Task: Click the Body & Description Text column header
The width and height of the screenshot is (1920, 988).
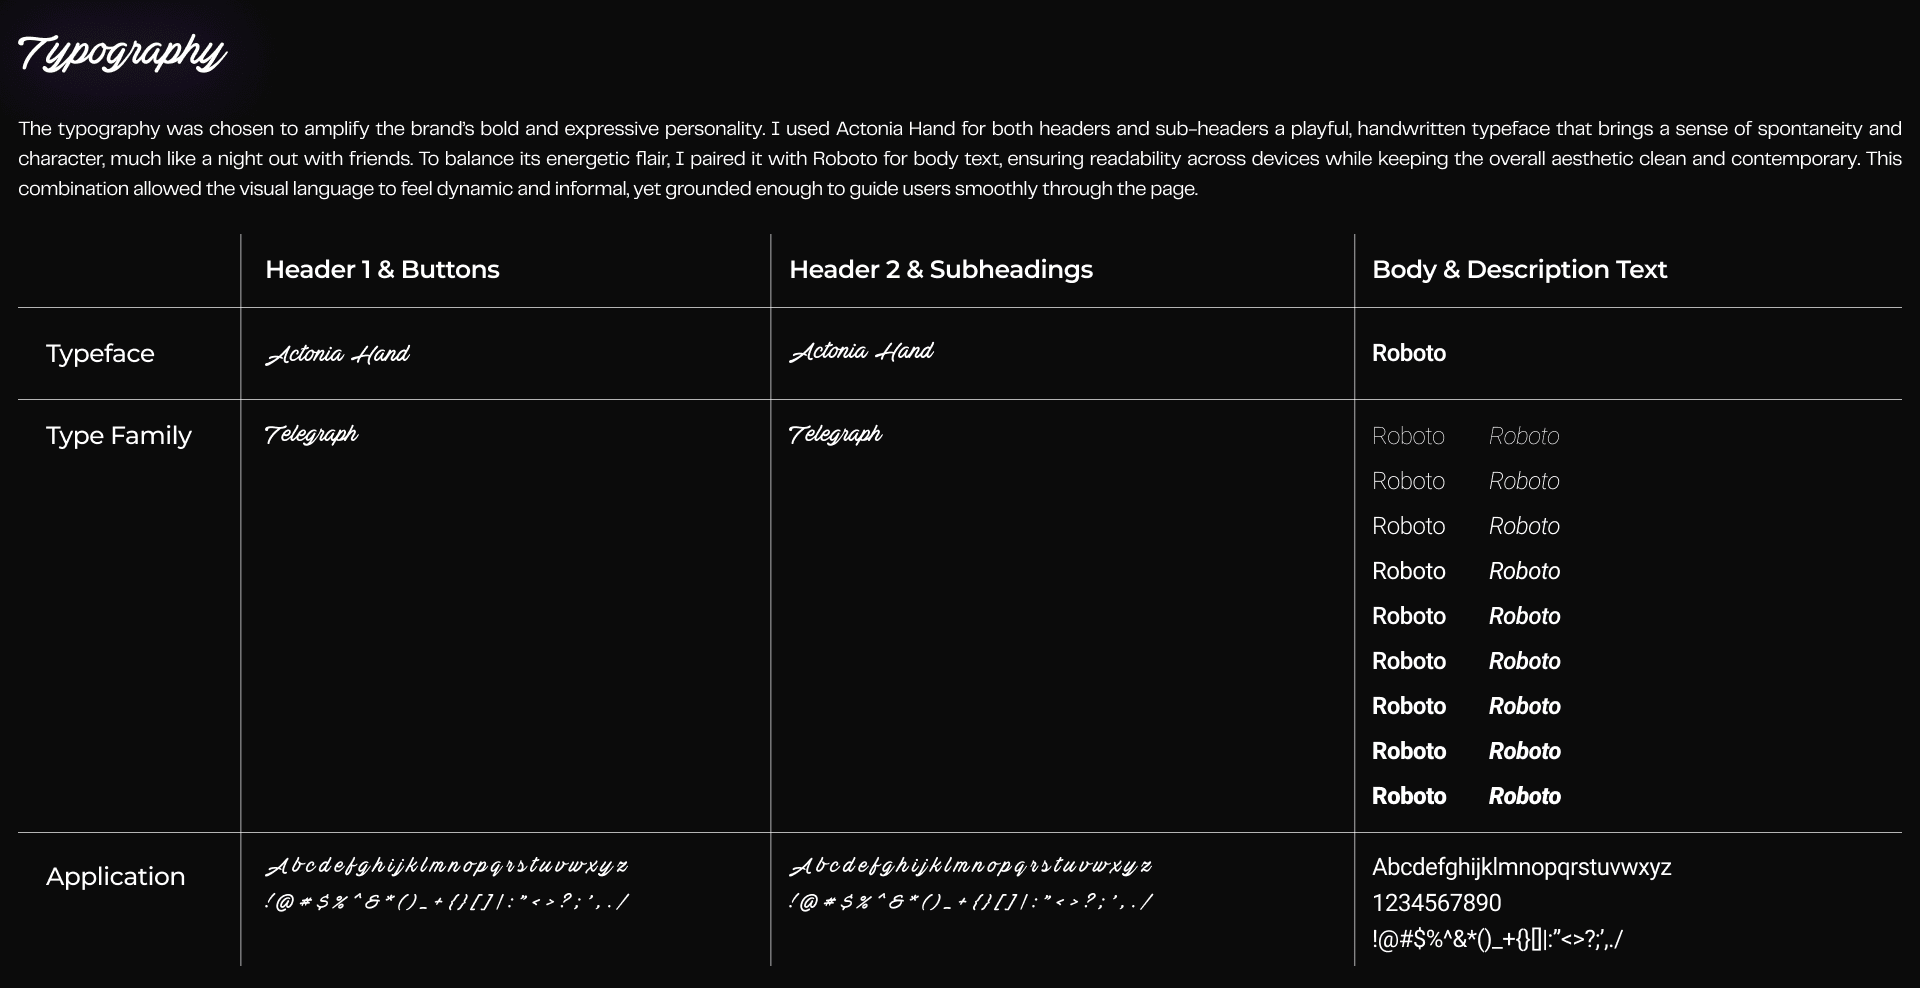Action: pos(1518,270)
